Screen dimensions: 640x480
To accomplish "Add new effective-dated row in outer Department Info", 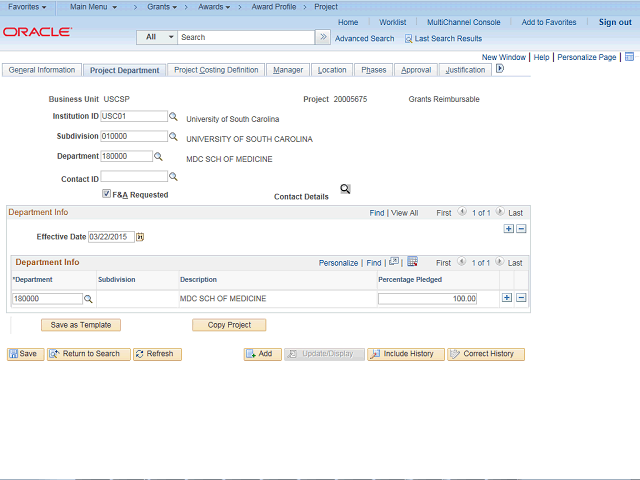I will pos(509,229).
